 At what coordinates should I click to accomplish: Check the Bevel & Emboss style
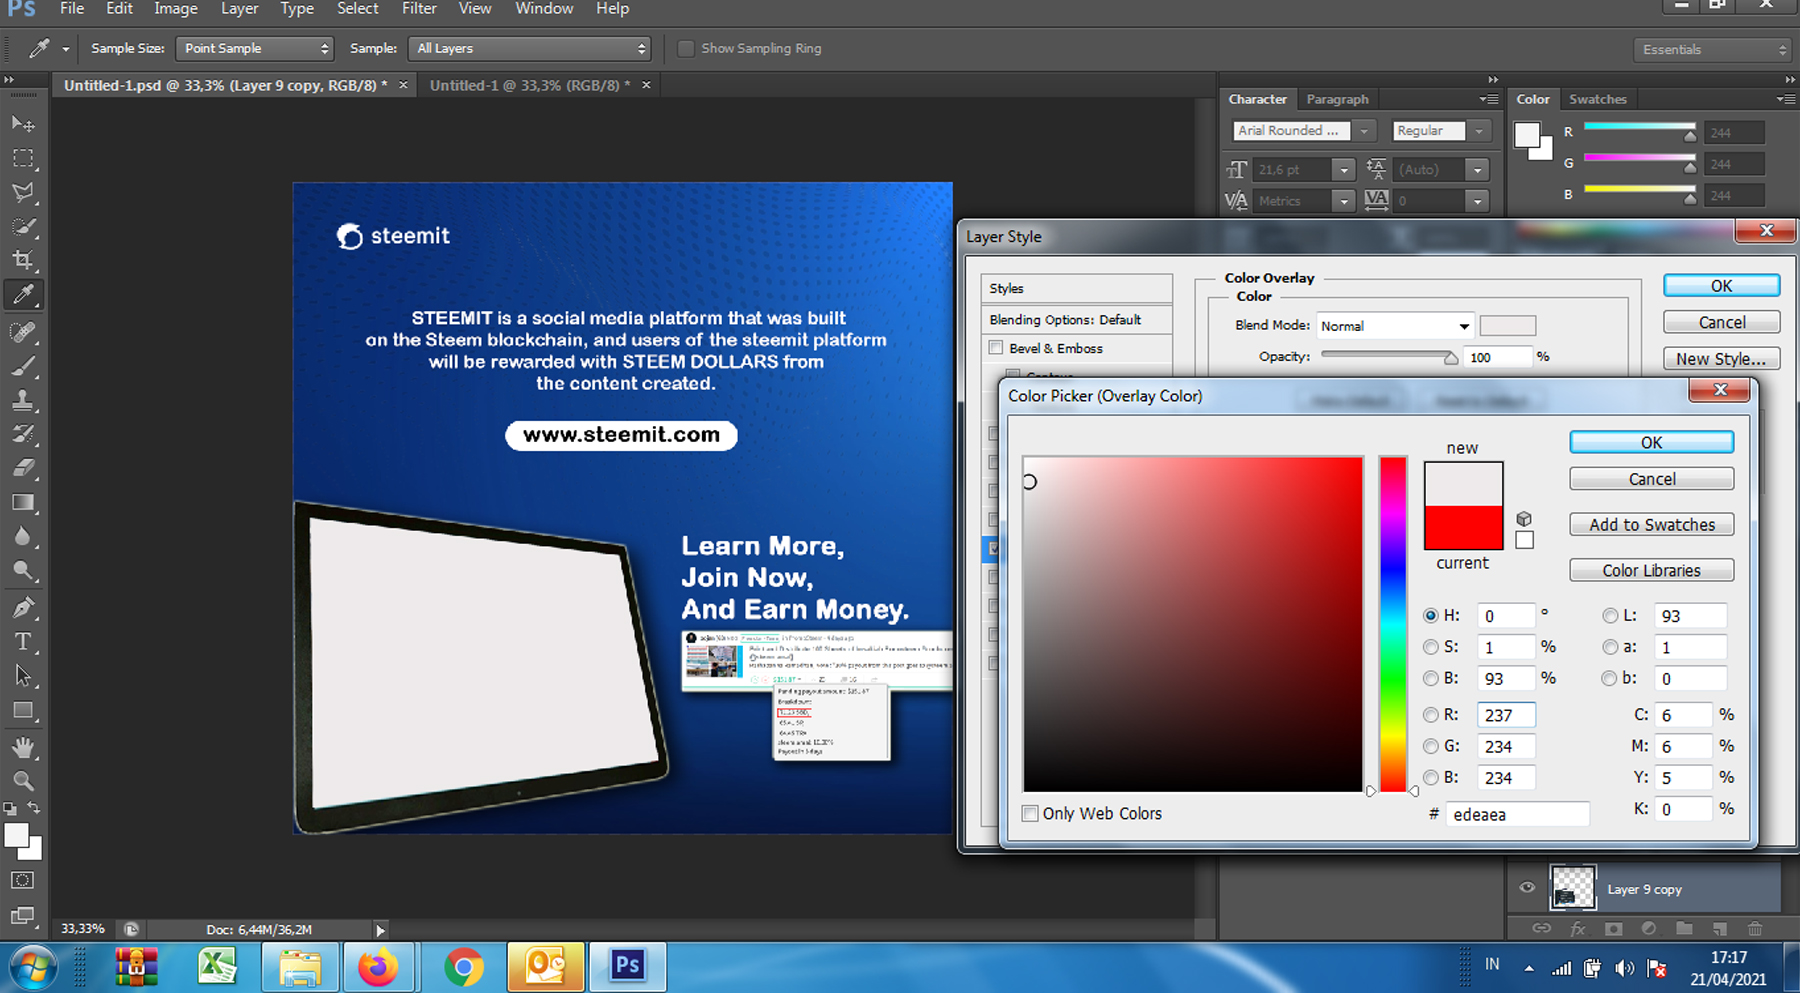pos(996,348)
